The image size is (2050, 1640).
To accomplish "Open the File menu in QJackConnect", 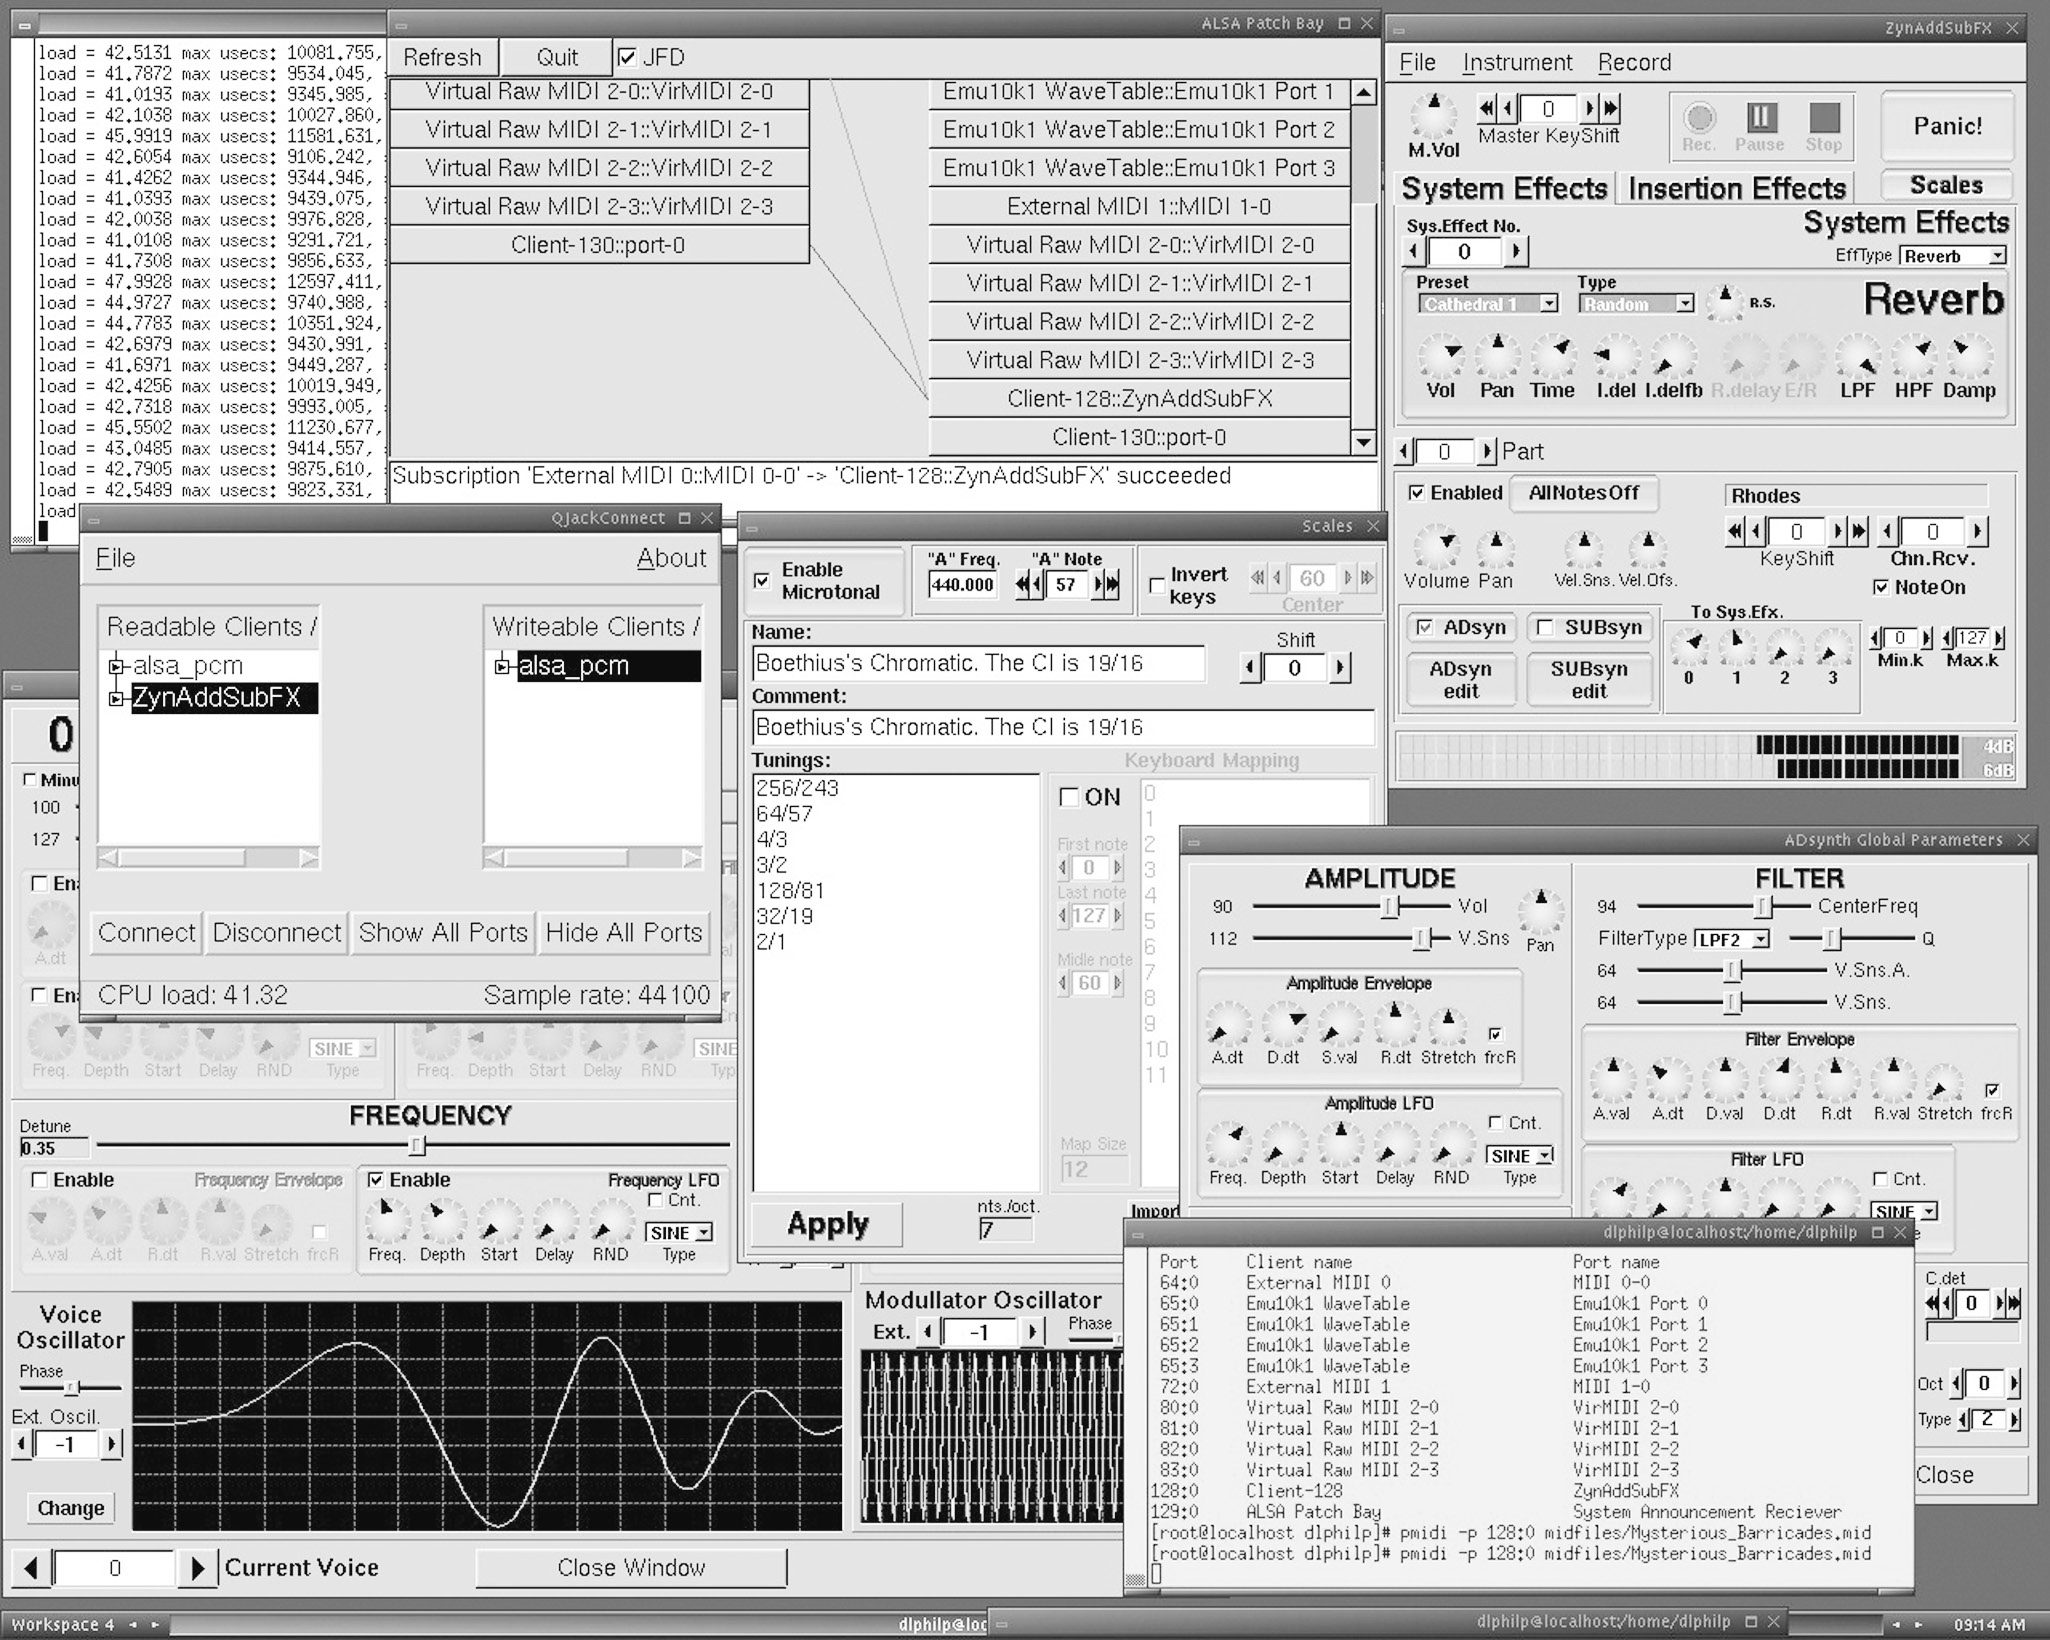I will click(x=115, y=558).
